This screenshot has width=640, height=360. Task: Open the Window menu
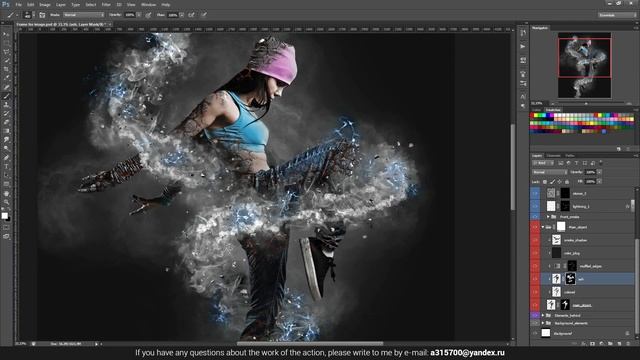[148, 4]
